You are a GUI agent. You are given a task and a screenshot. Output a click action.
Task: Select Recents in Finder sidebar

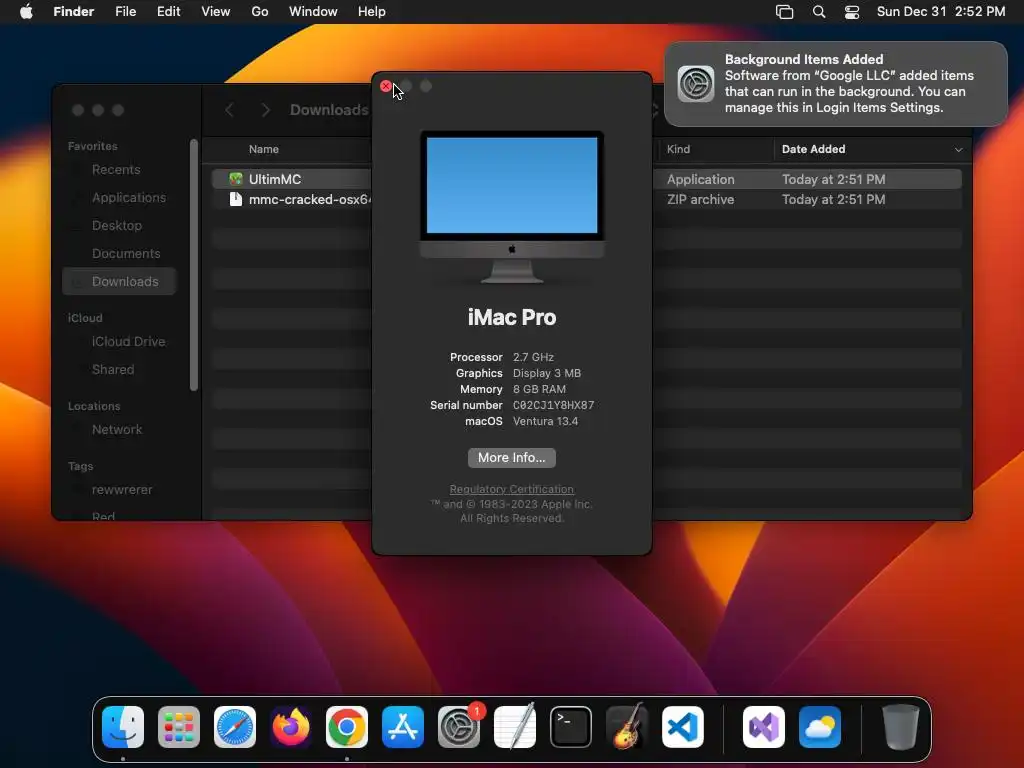pos(116,170)
